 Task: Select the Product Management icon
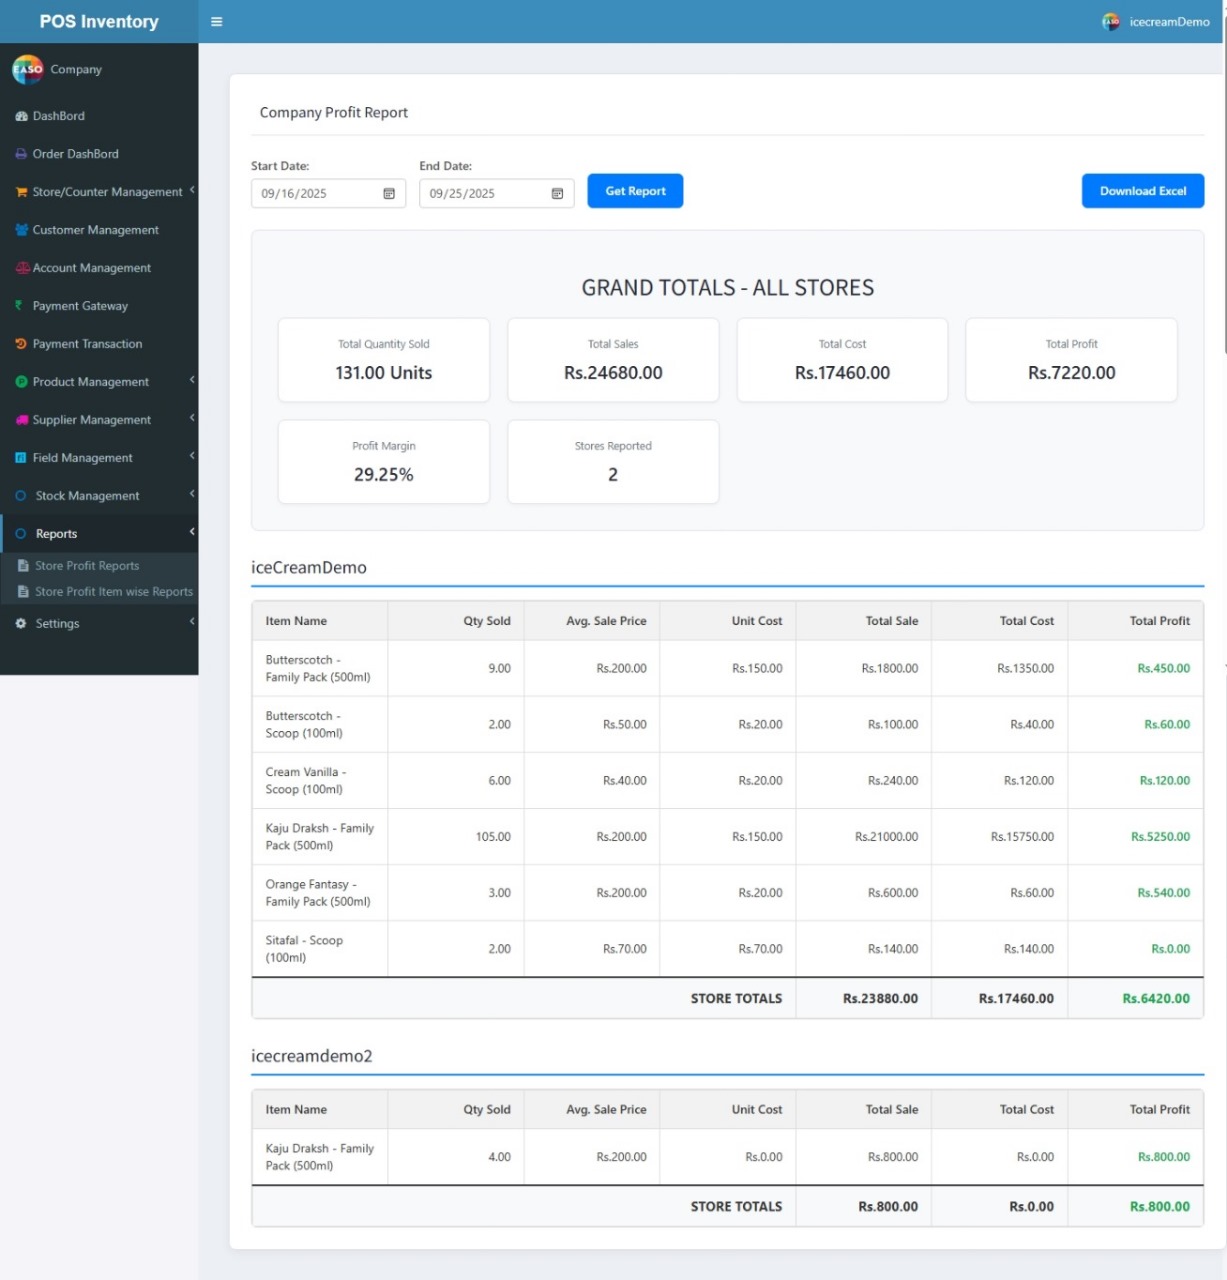coord(20,381)
